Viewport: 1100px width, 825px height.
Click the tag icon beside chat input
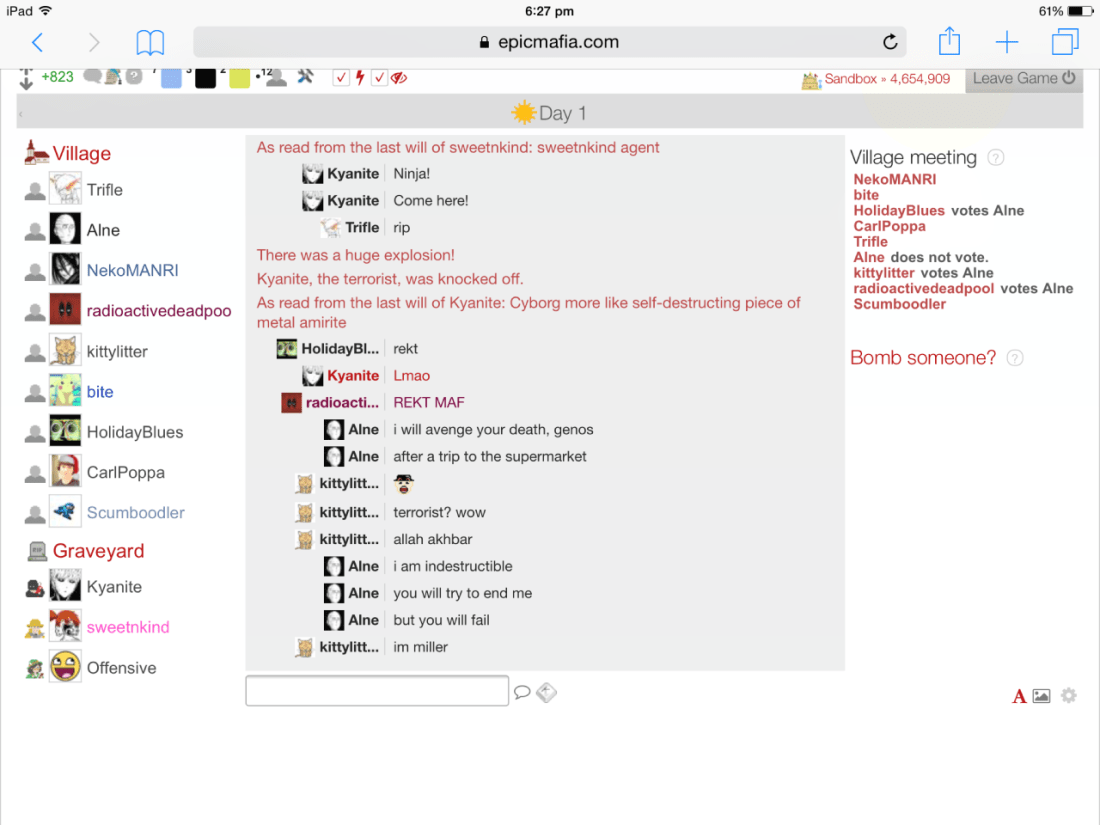coord(546,692)
